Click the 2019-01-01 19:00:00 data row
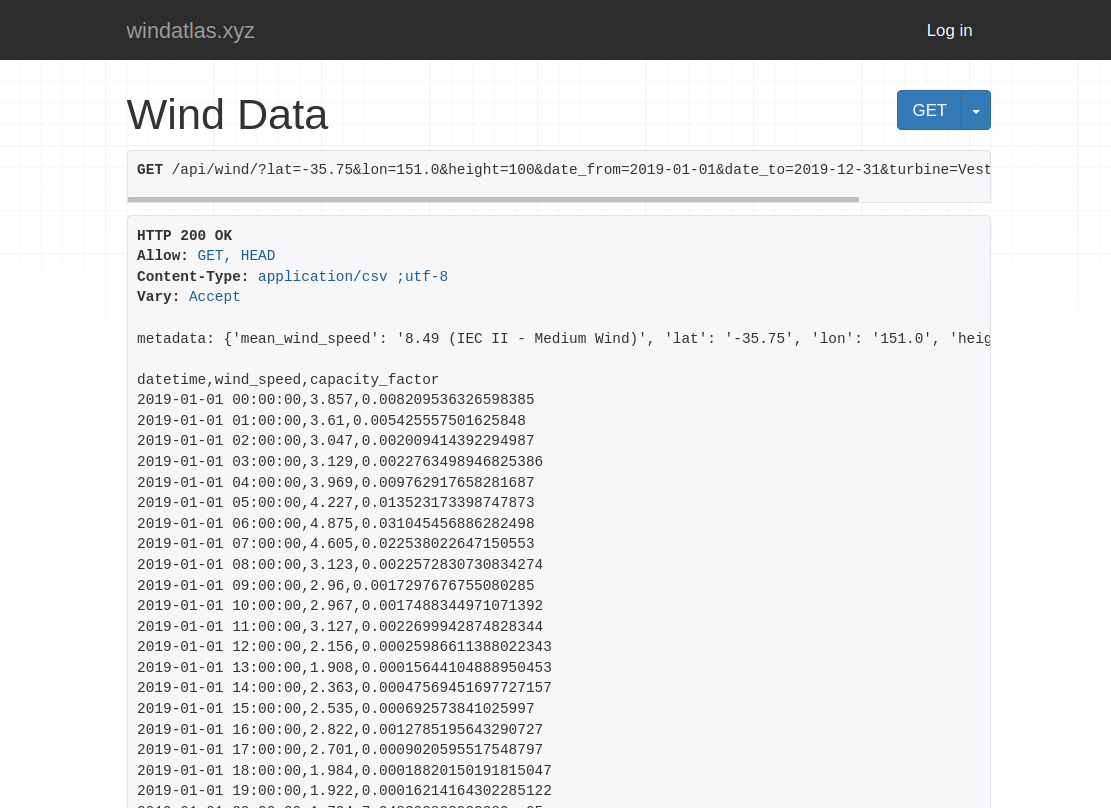 344,791
